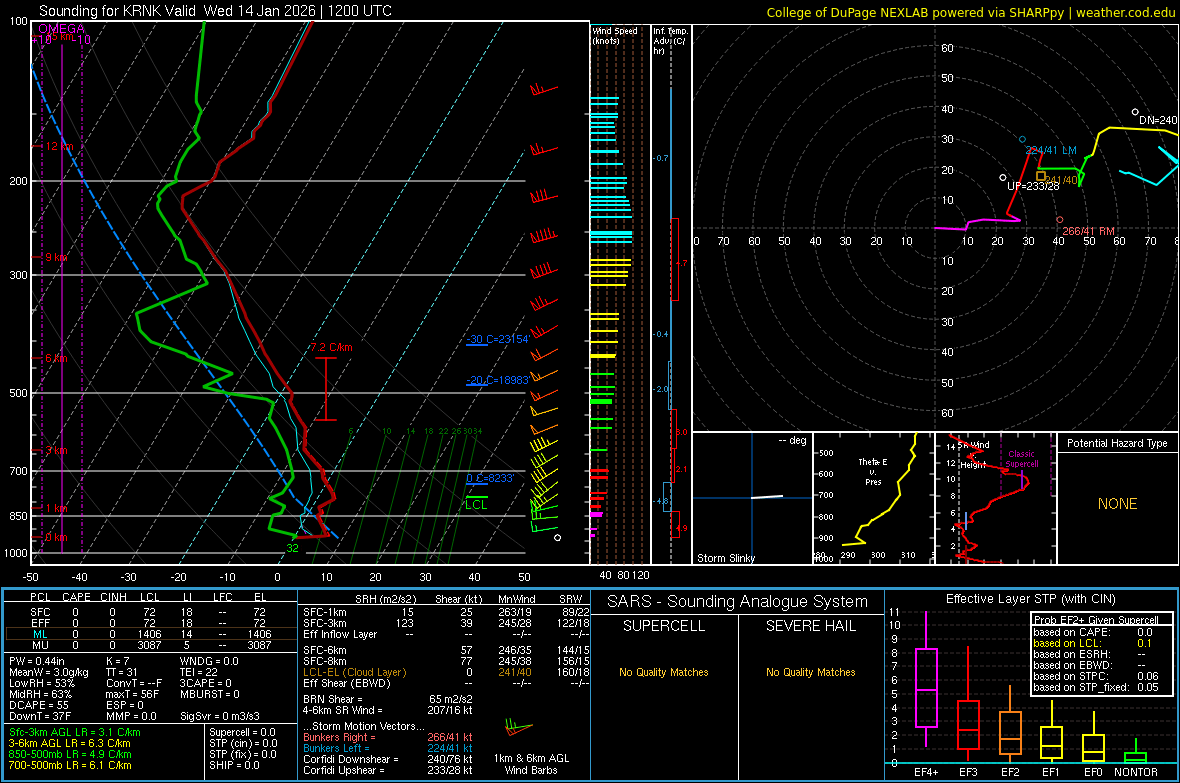Viewport: 1180px width, 783px height.
Task: Select the Bunkers Right storm motion row
Action: (x=388, y=737)
